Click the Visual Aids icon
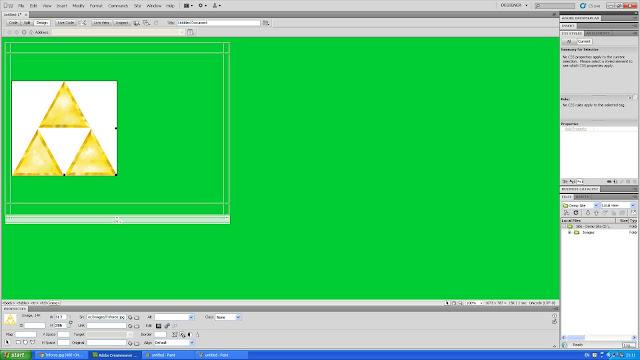This screenshot has width=640, height=360. tap(147, 23)
